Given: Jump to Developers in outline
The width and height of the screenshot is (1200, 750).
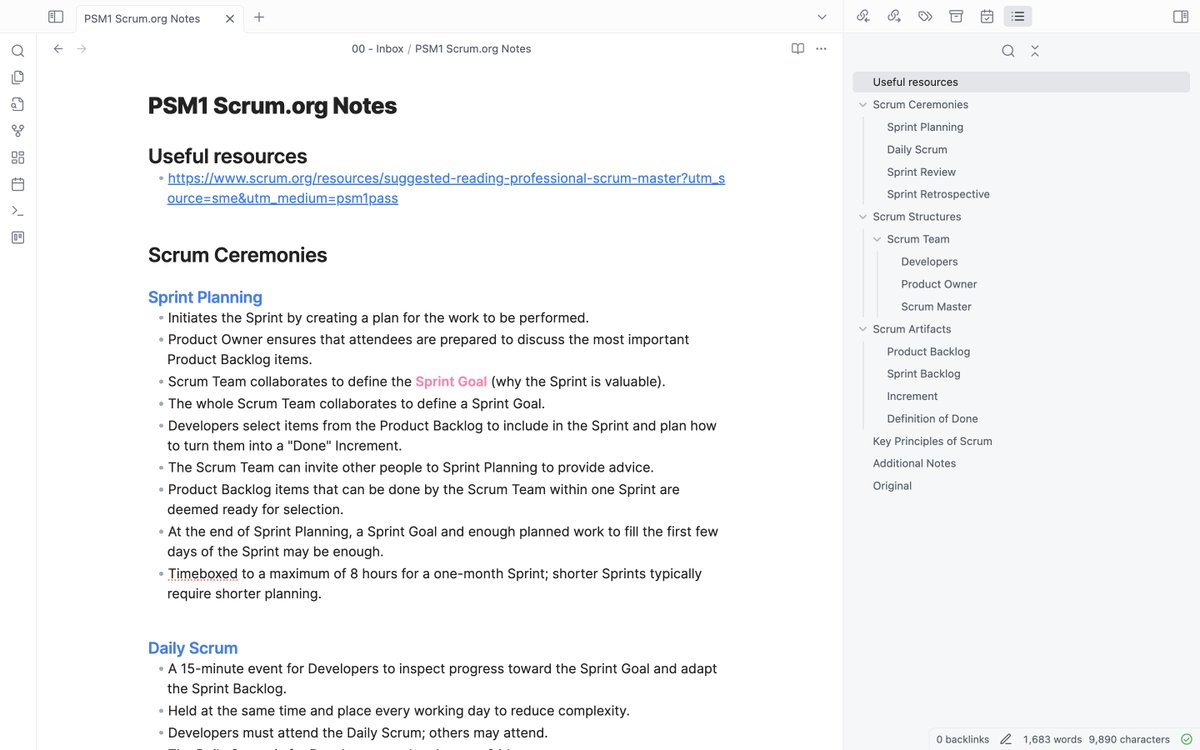Looking at the screenshot, I should click(929, 262).
